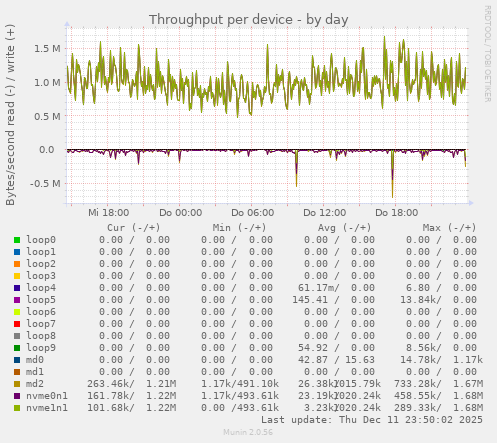The image size is (497, 443).
Task: Select the nvme0n1 device label
Action: pos(47,396)
